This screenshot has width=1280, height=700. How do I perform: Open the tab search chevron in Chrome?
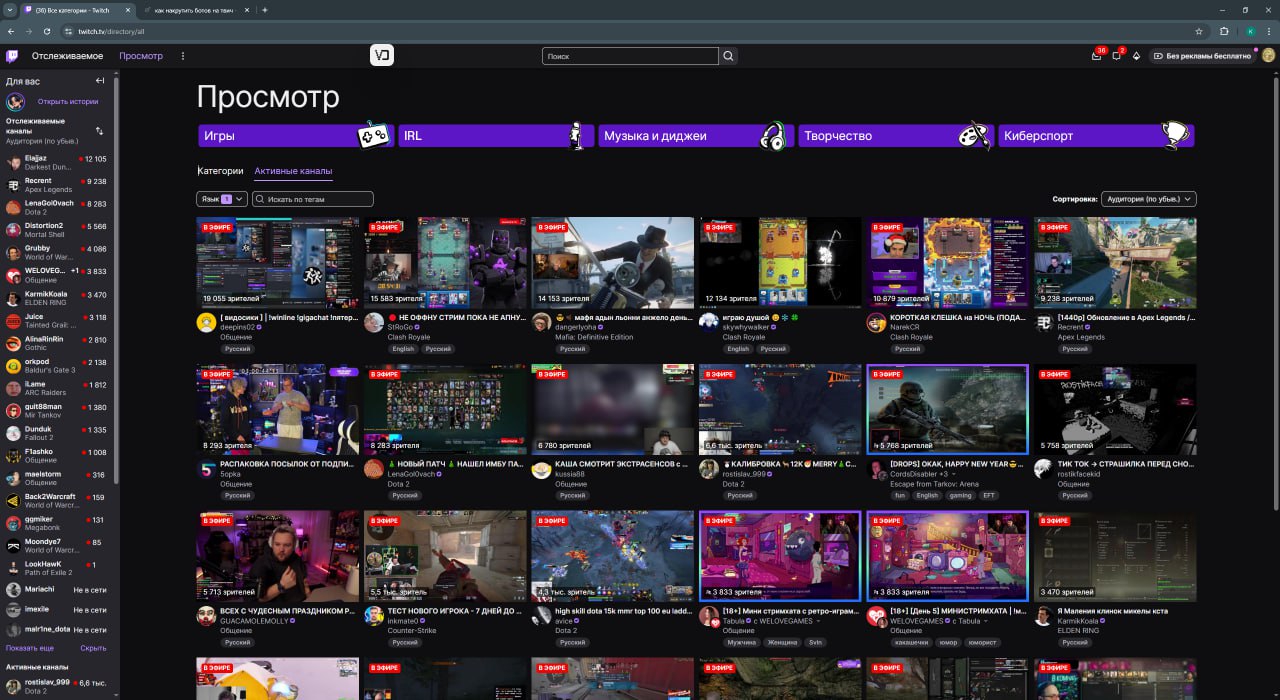(x=11, y=10)
